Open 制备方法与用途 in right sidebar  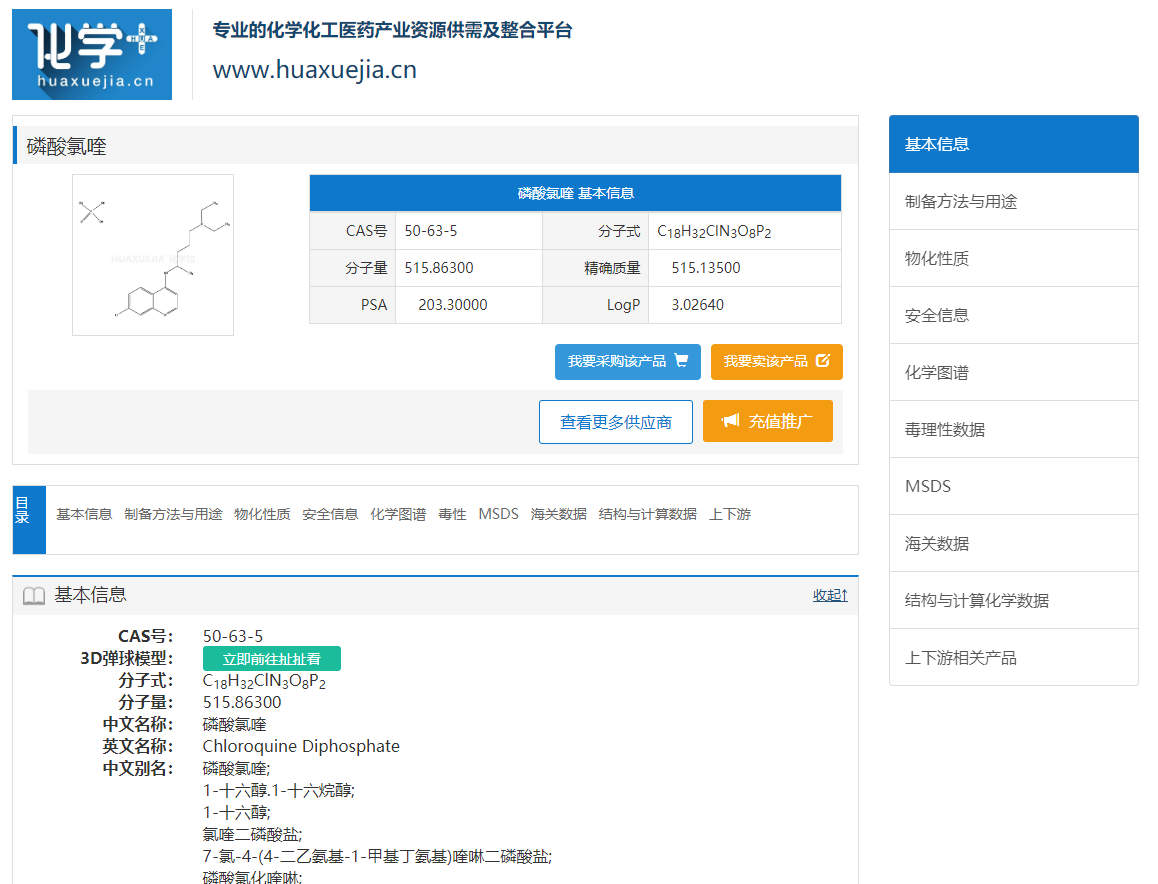(x=1013, y=201)
